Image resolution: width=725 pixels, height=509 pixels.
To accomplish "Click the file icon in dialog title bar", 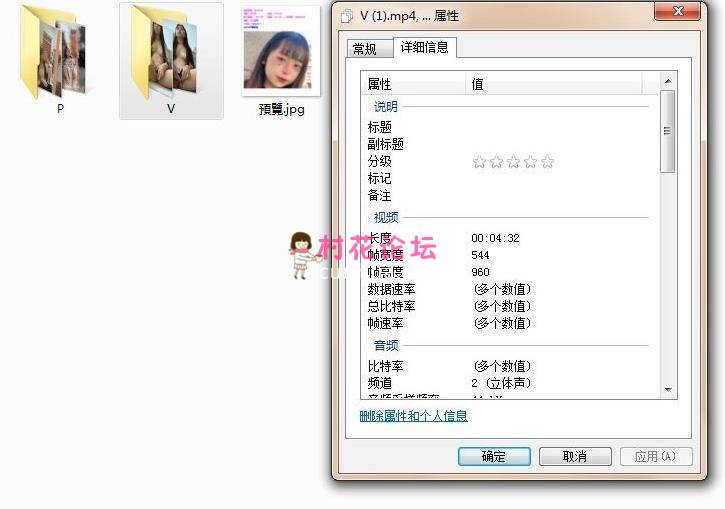I will 347,16.
